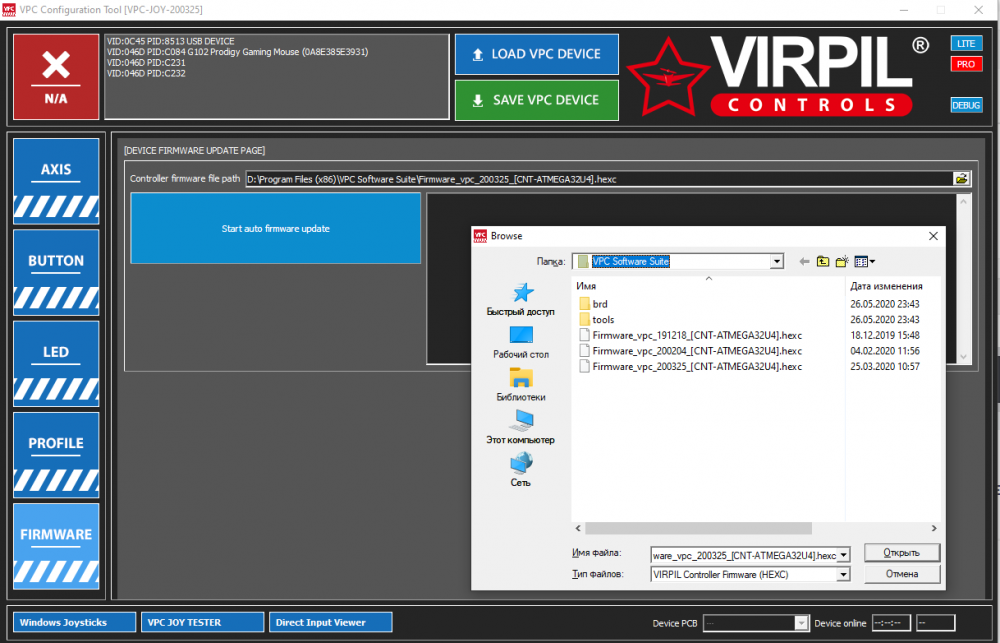Click the controller firmware file path field
The image size is (1000, 643).
point(599,179)
